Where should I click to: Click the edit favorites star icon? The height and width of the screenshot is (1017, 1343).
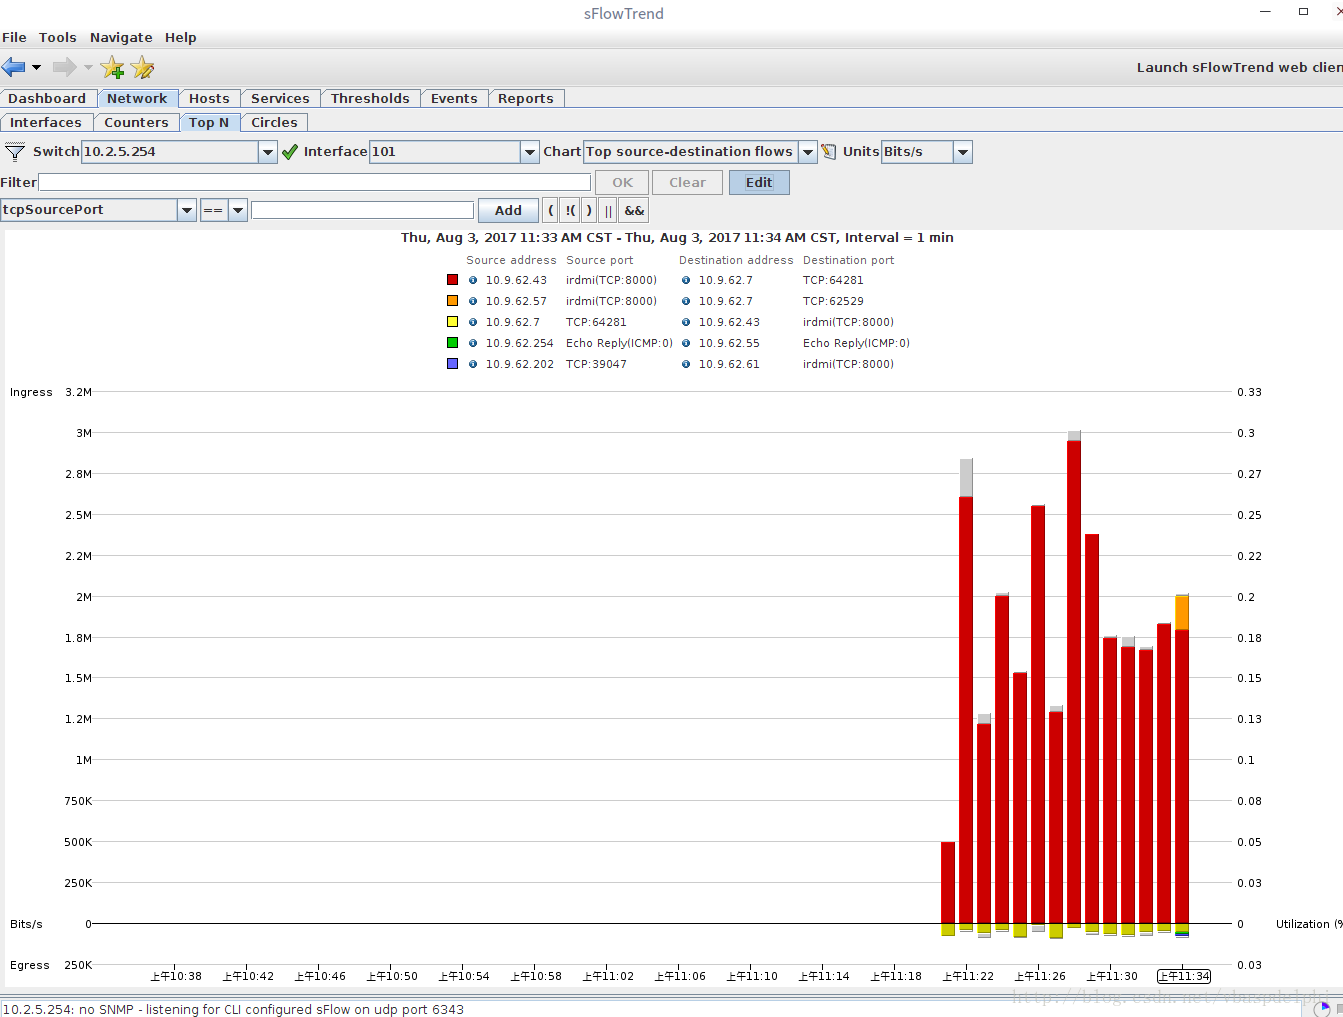(x=143, y=67)
